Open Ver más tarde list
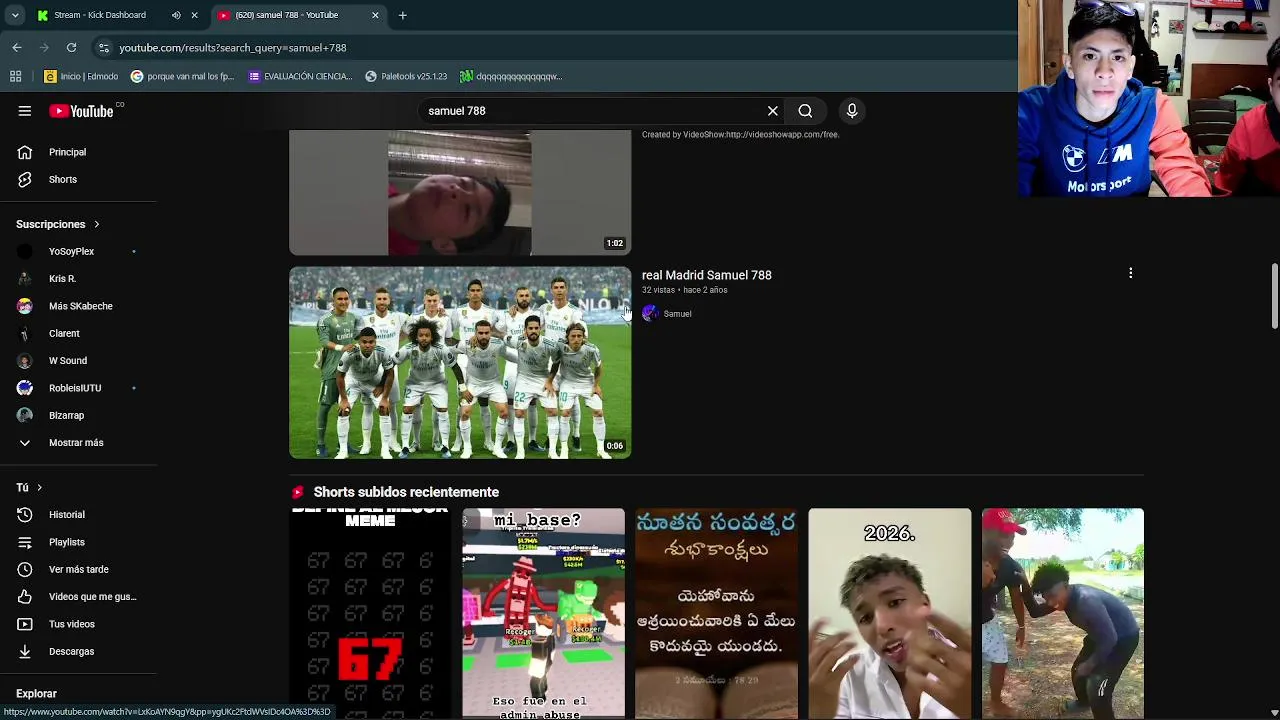 click(x=78, y=569)
